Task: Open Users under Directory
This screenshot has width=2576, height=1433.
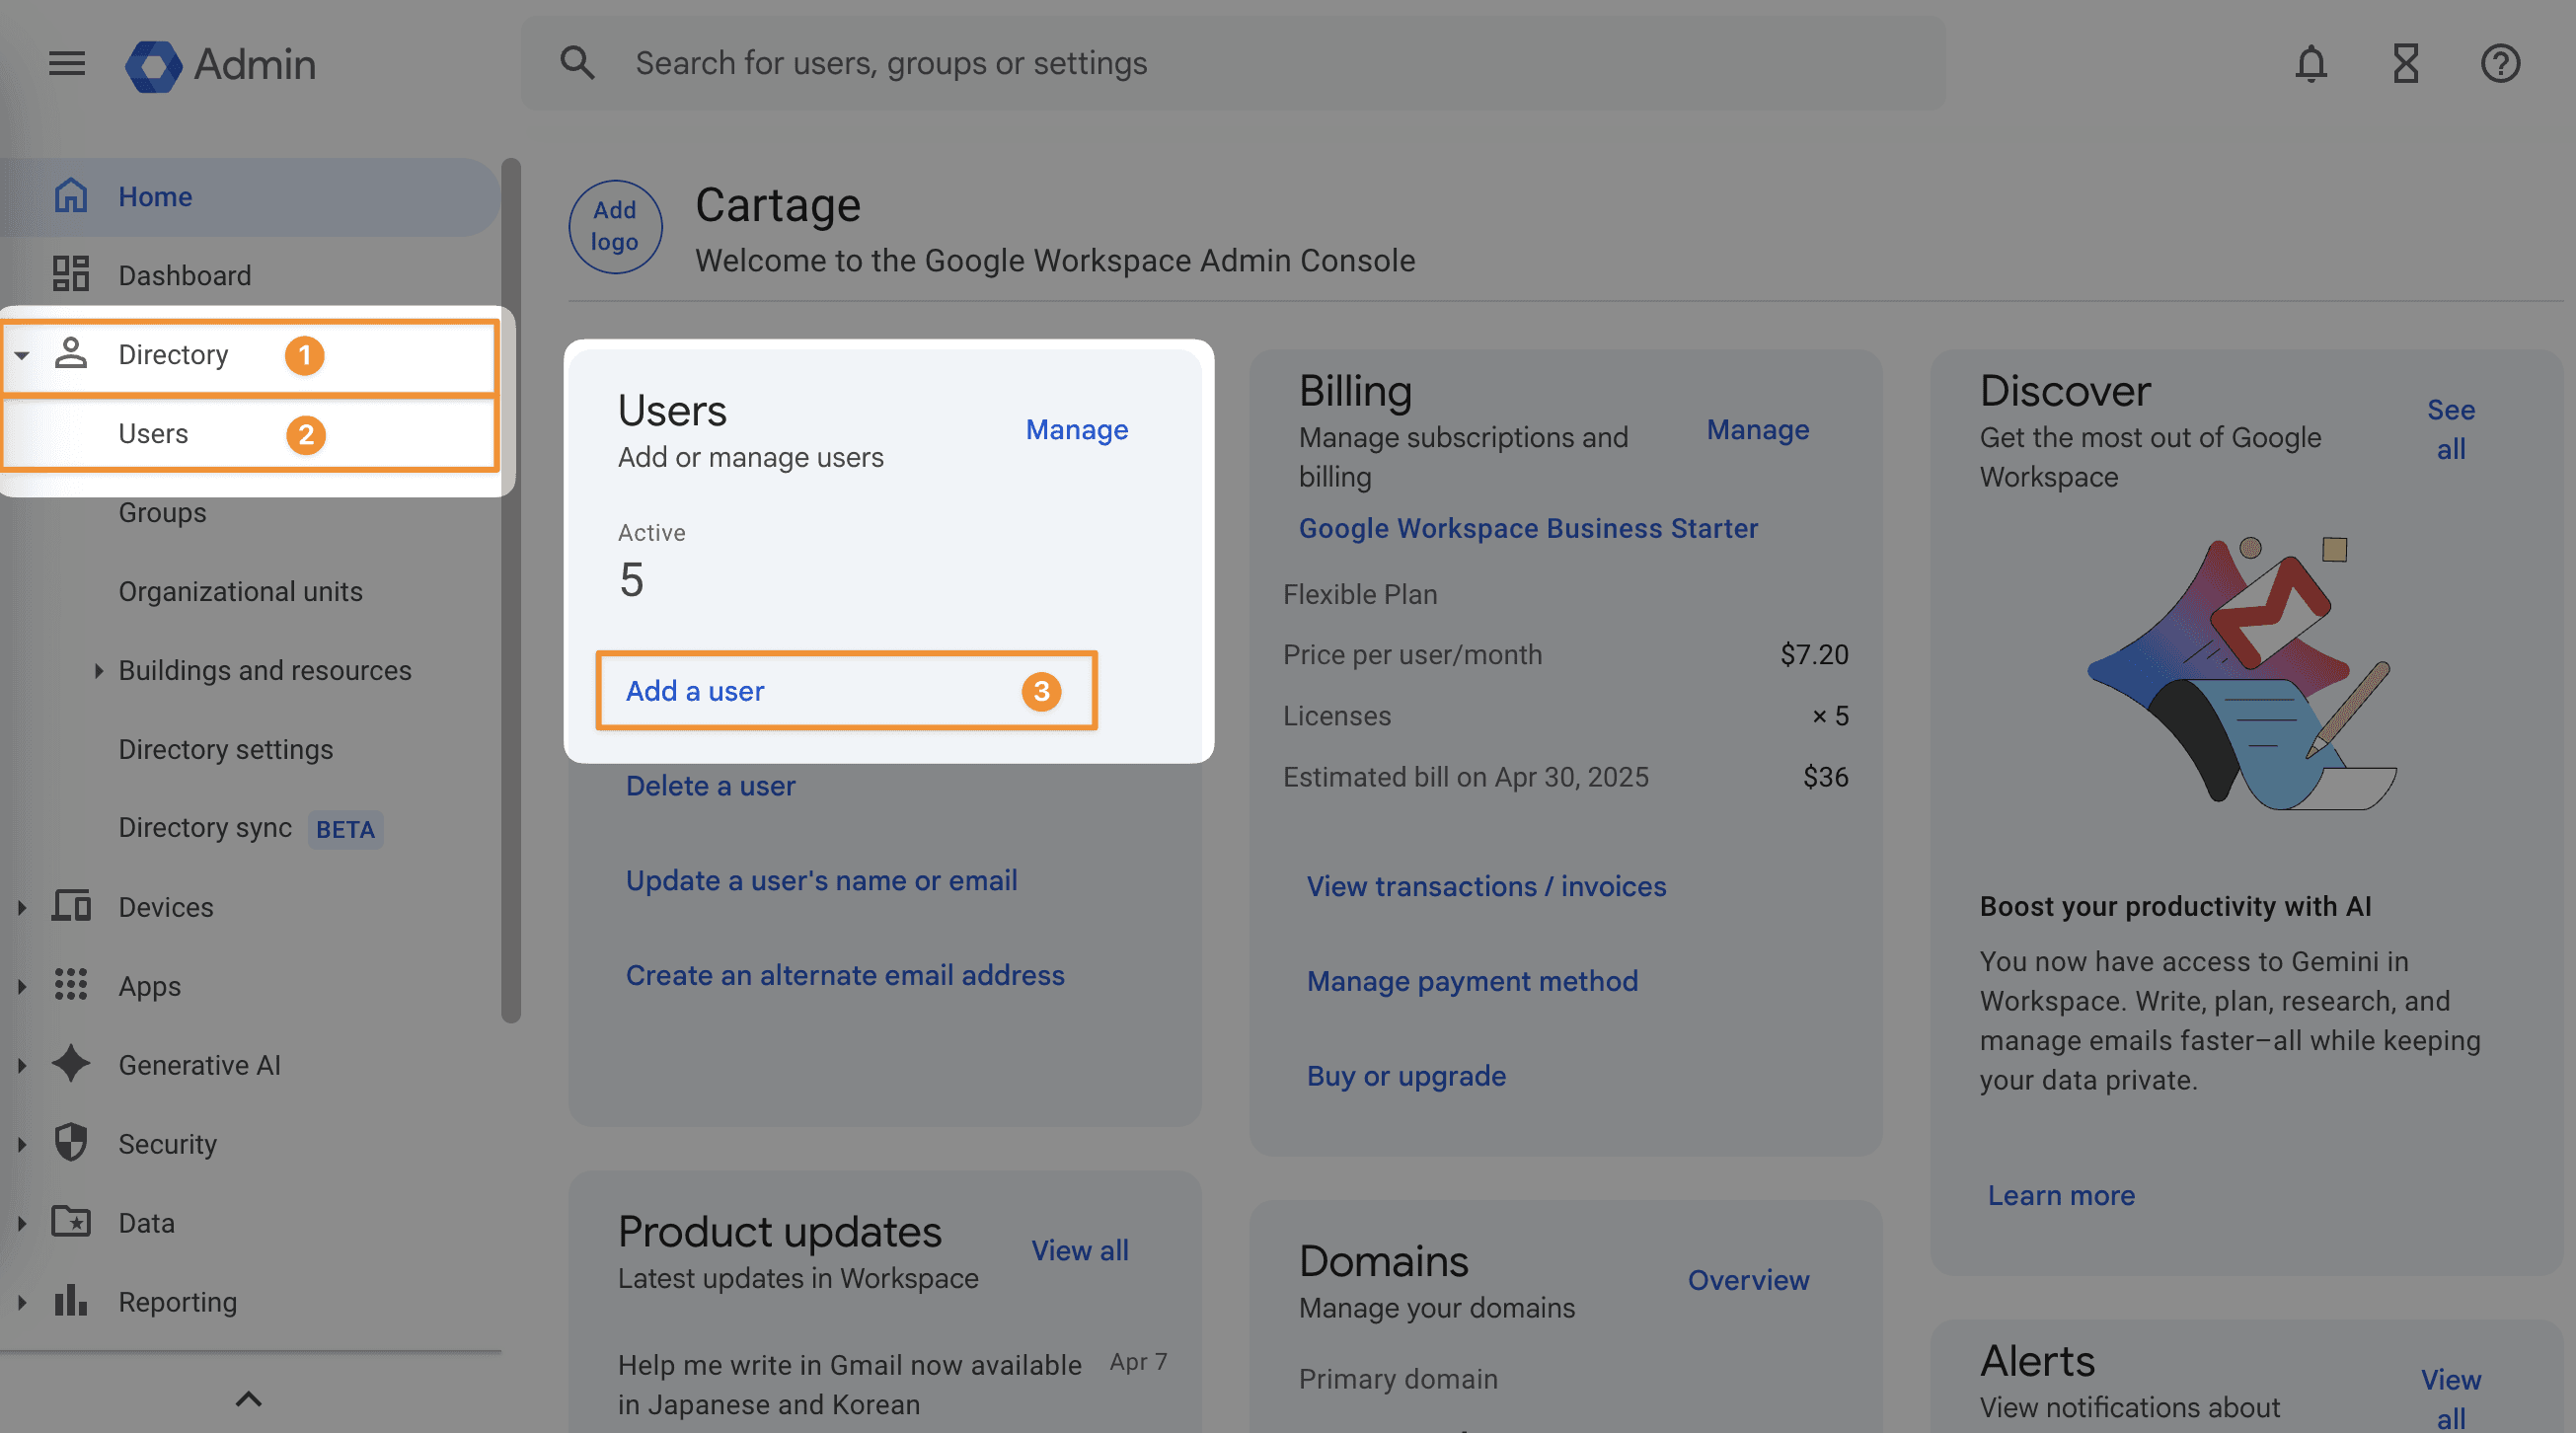Action: pyautogui.click(x=250, y=433)
